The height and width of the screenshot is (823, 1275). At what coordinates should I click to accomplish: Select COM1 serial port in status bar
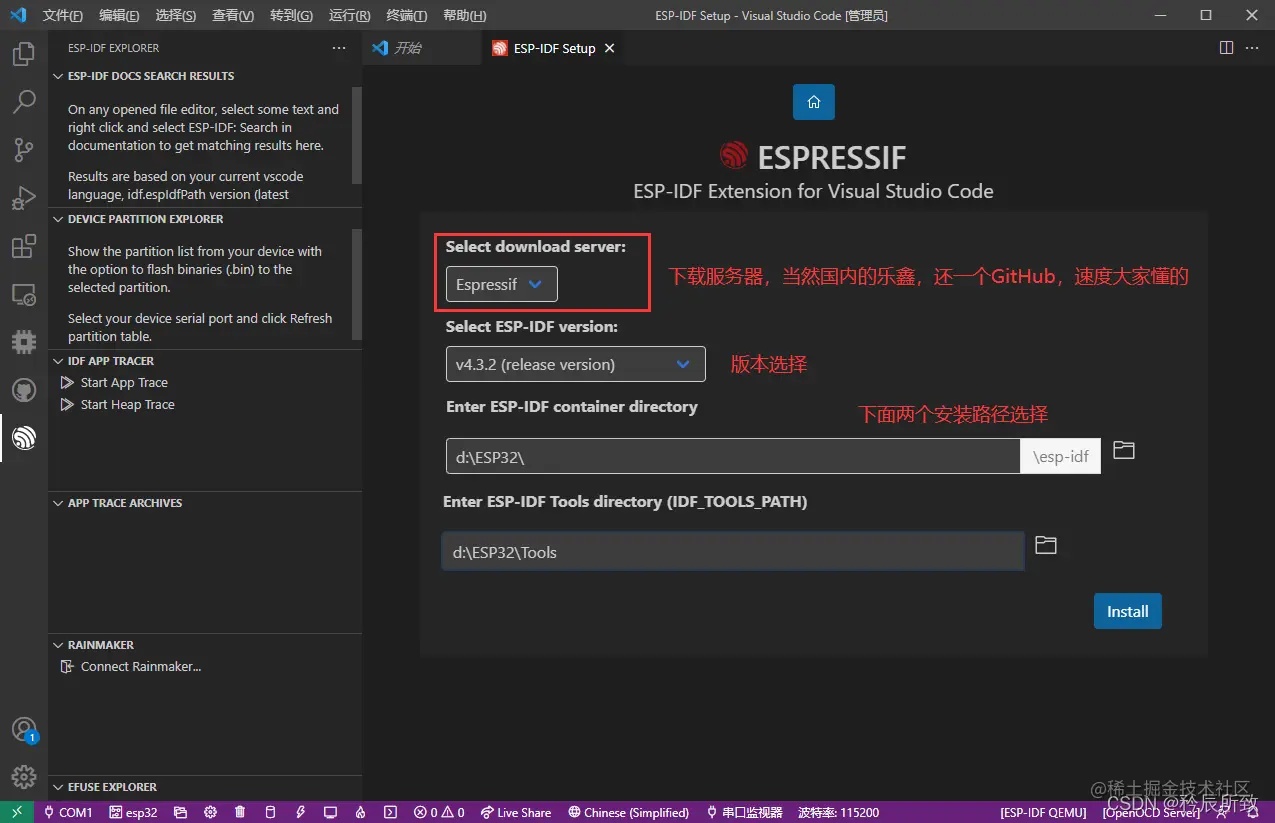pos(68,812)
